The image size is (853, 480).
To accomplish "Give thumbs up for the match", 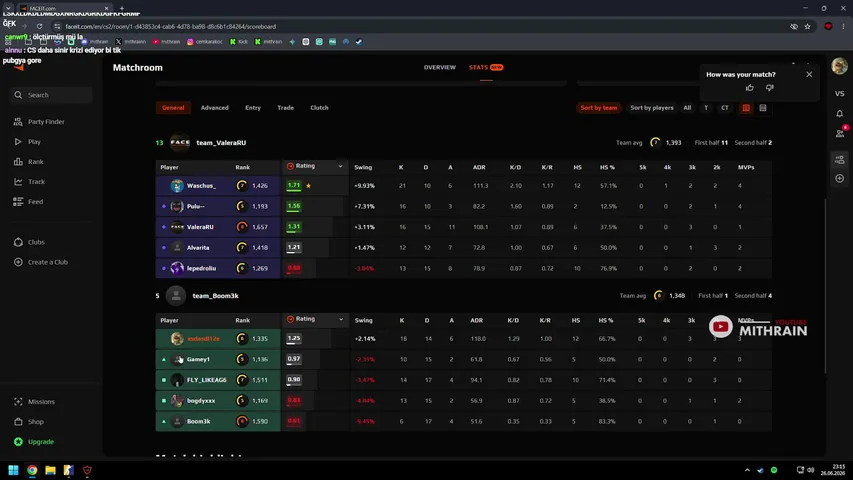I will (x=750, y=88).
